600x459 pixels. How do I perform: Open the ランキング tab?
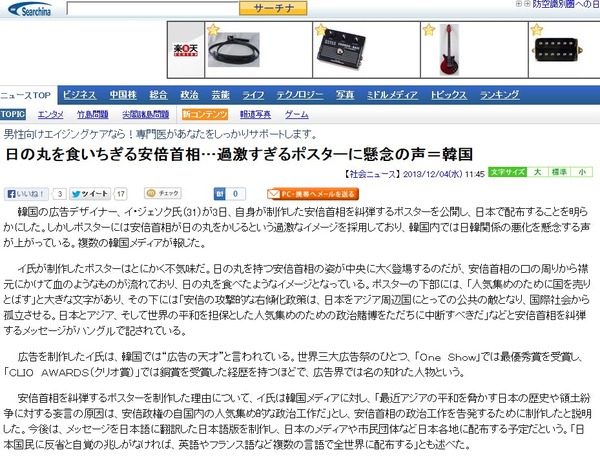pos(499,95)
